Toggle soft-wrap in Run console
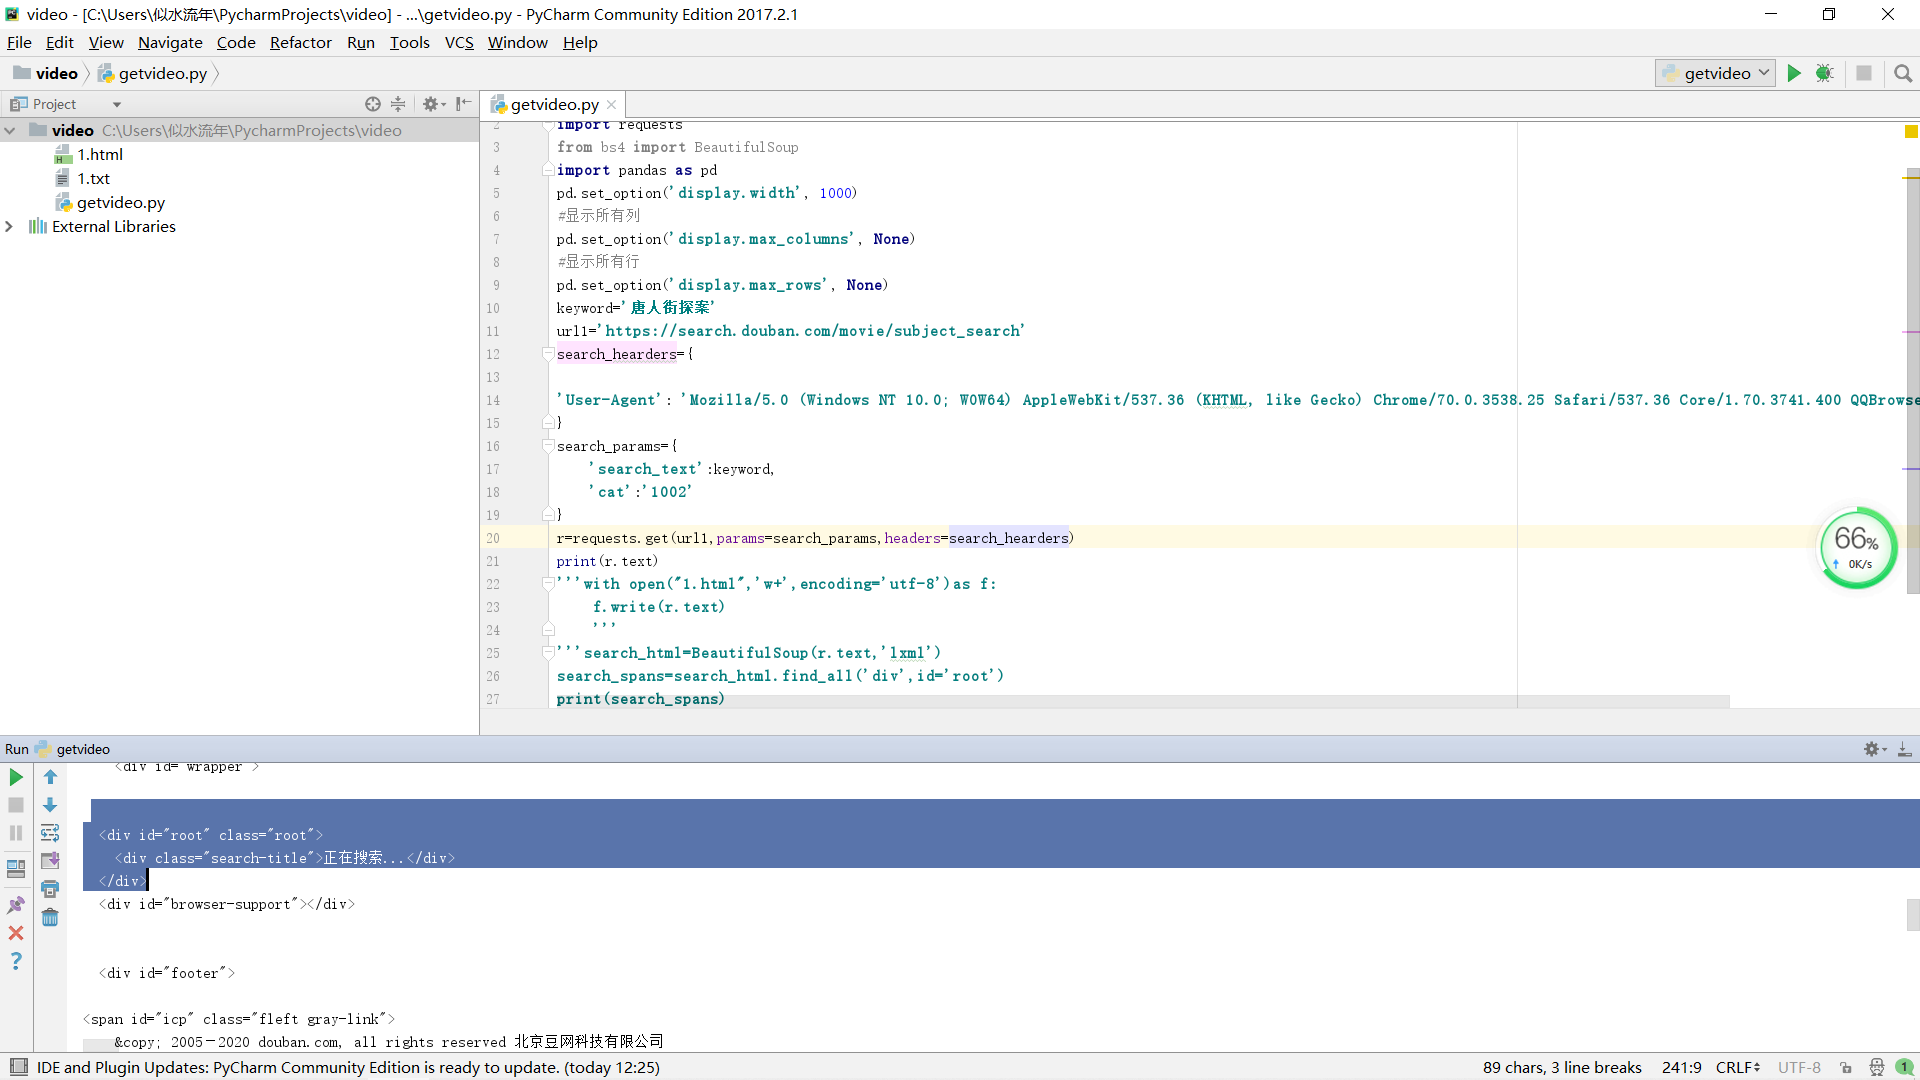 (50, 833)
